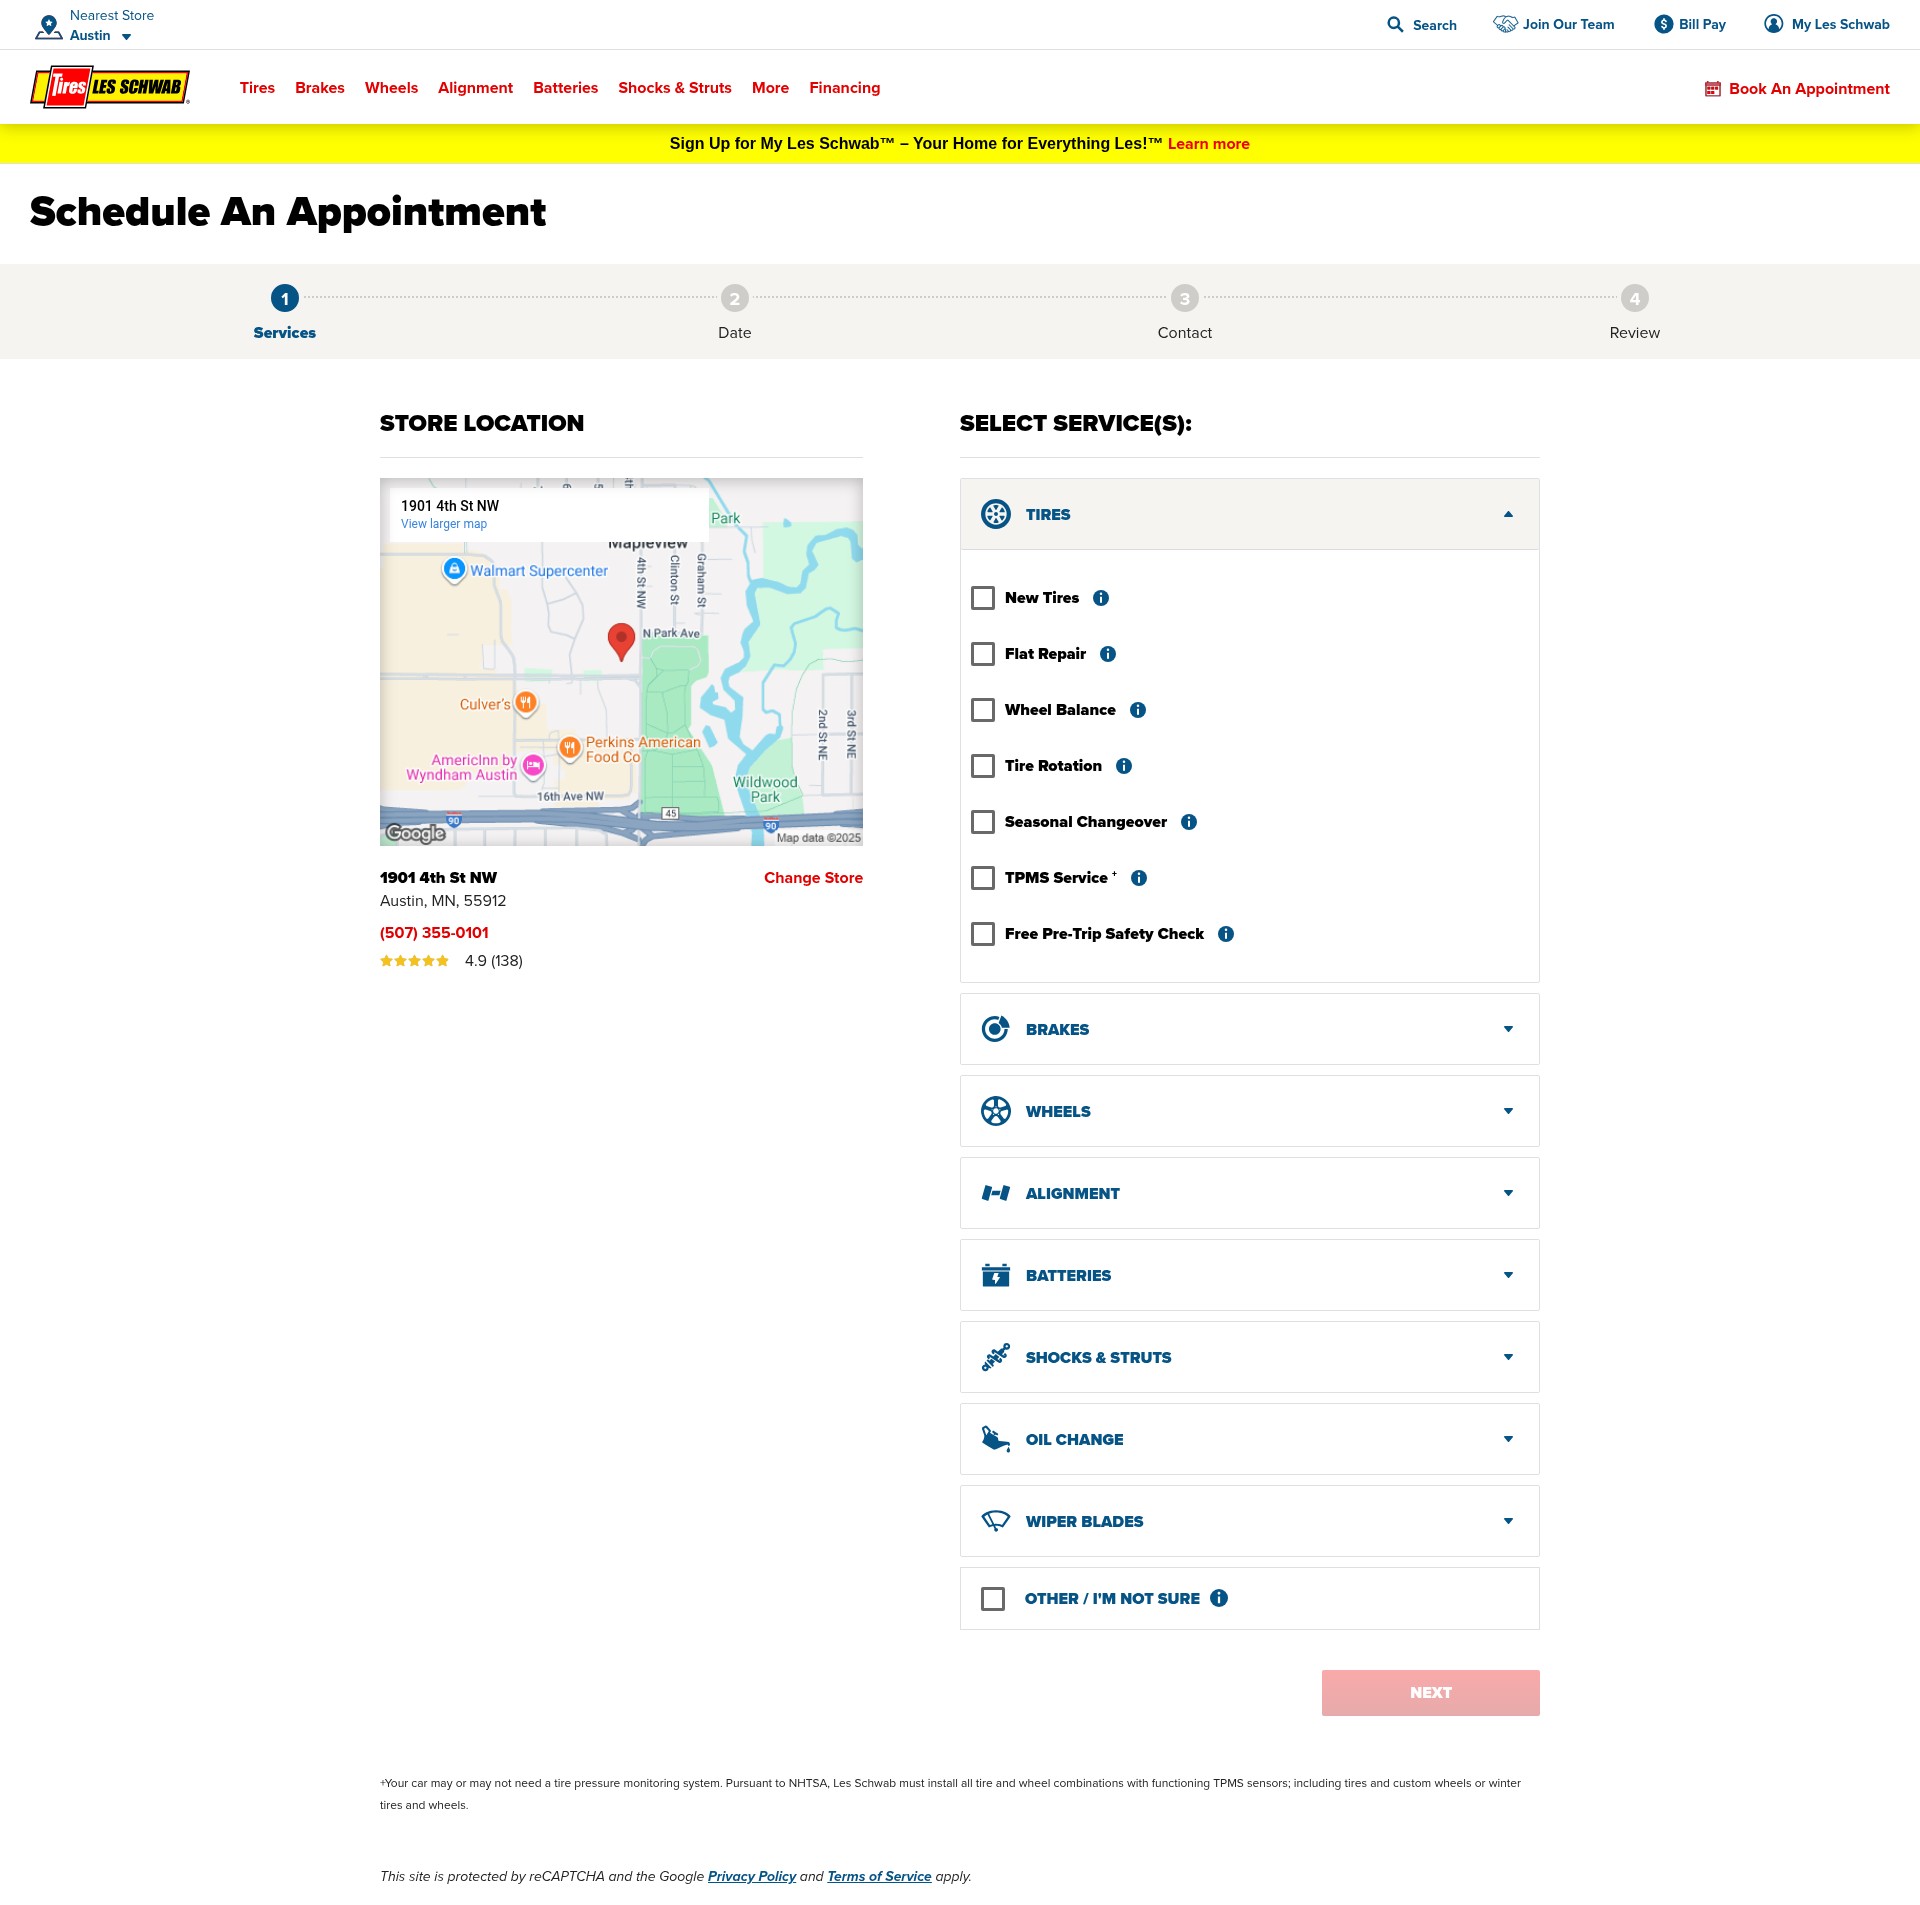Check the New Tires checkbox
Viewport: 1920px width, 1905px height.
(x=983, y=598)
